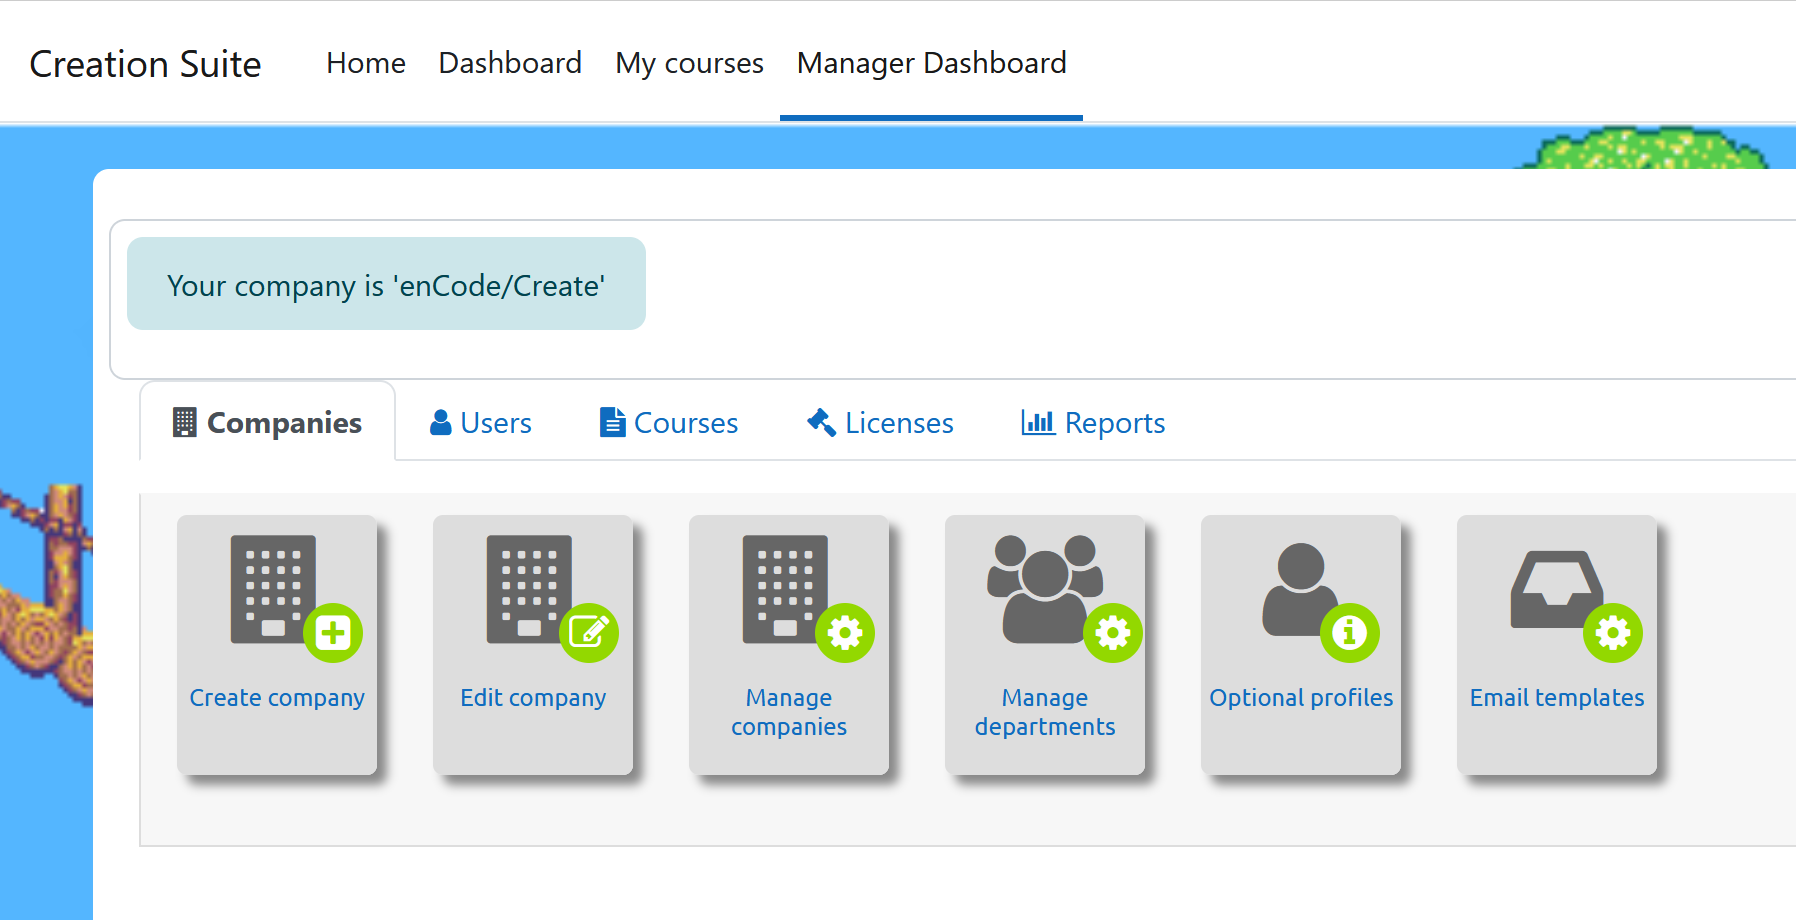Click the 'Your company is enCode/Create' notice
The height and width of the screenshot is (920, 1796).
(386, 284)
